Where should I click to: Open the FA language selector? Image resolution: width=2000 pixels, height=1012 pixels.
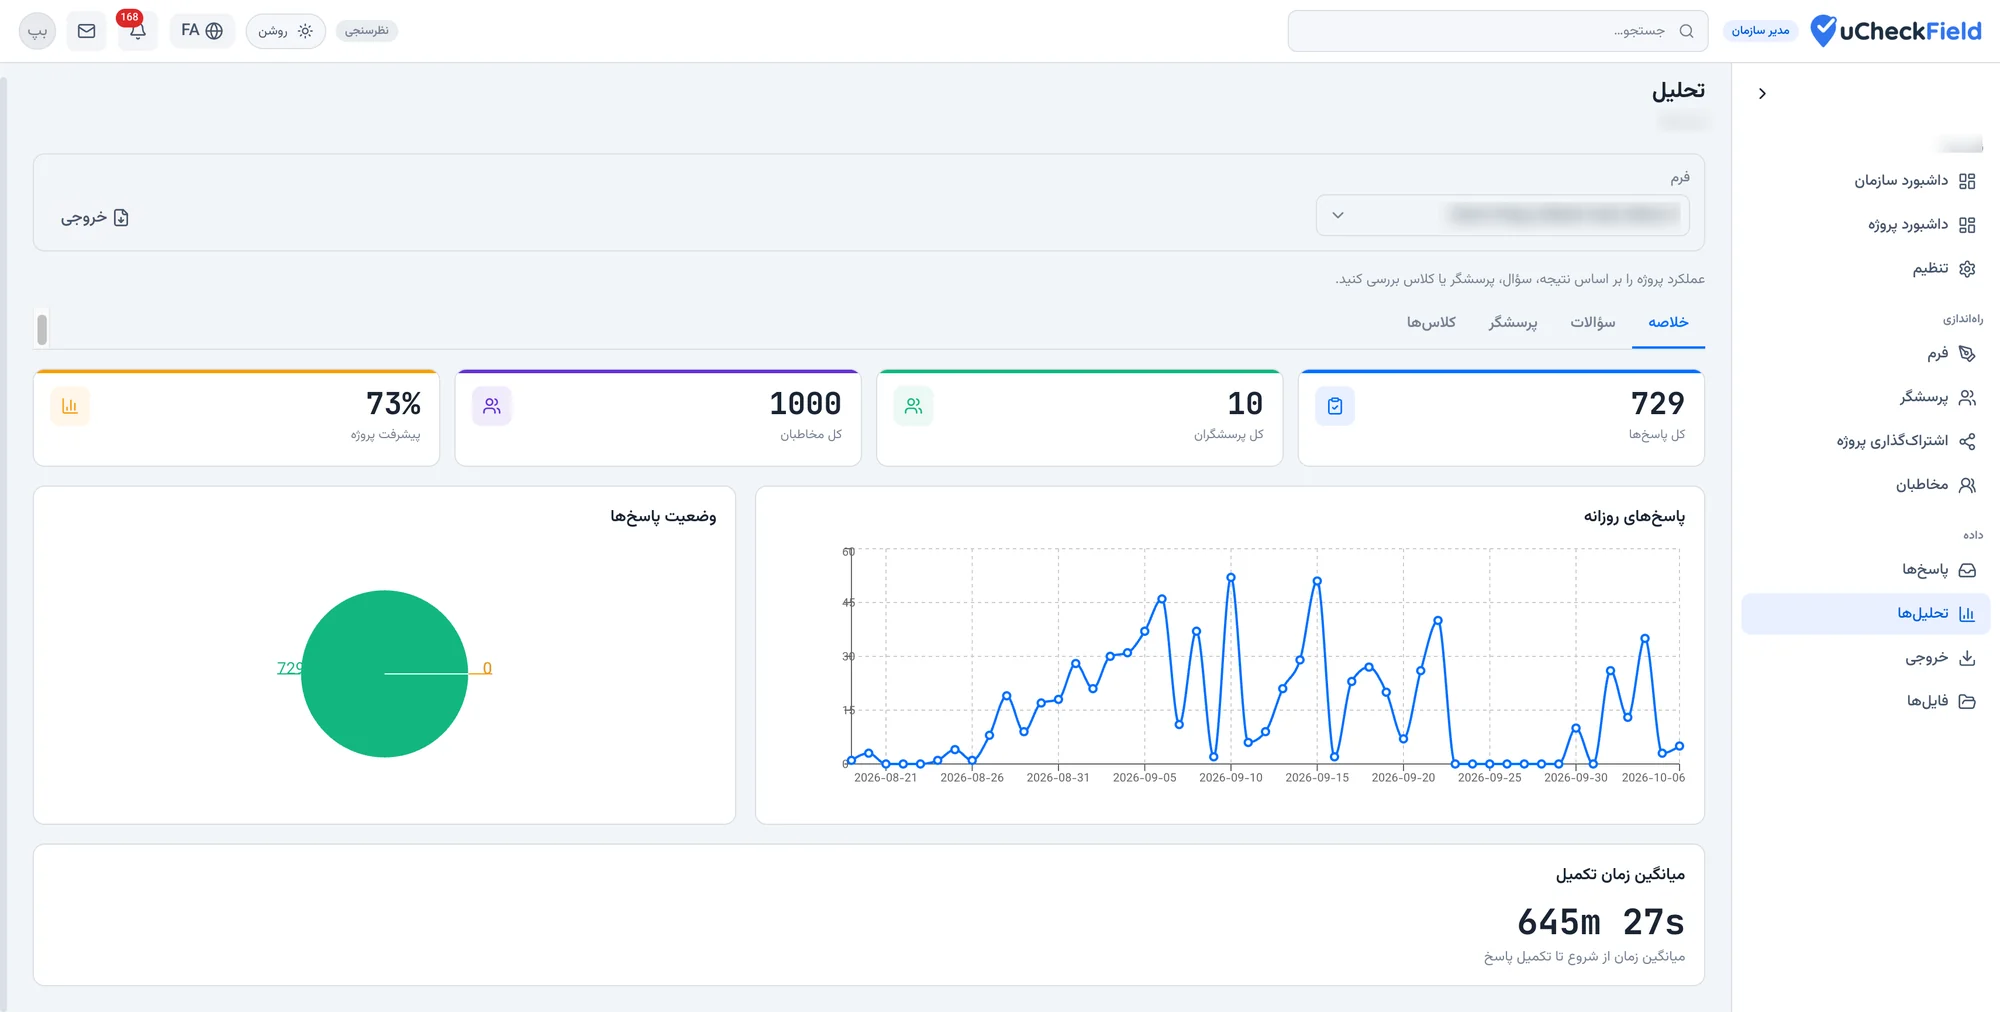[202, 31]
